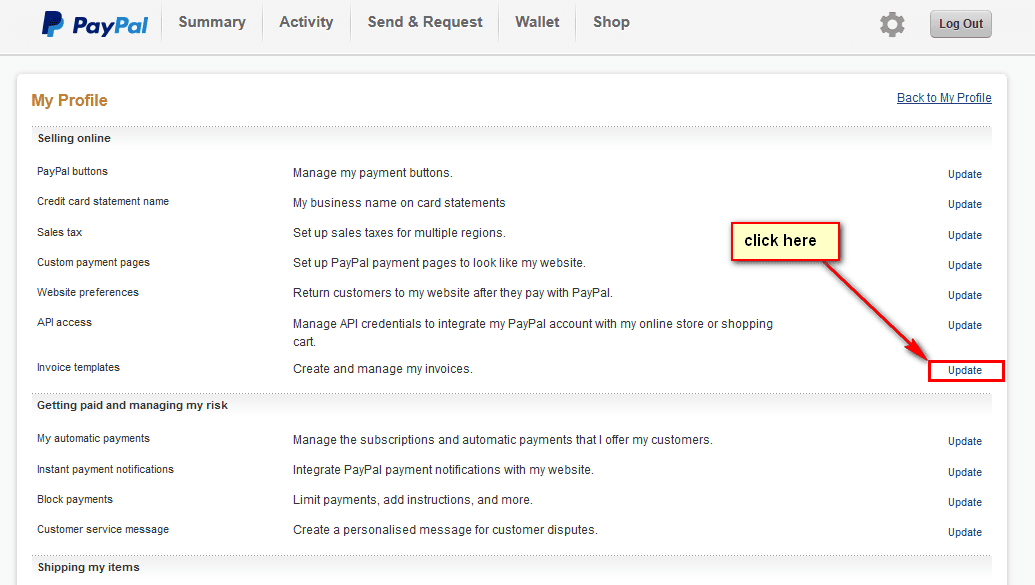
Task: Click Update next to Sales tax
Action: tap(965, 235)
